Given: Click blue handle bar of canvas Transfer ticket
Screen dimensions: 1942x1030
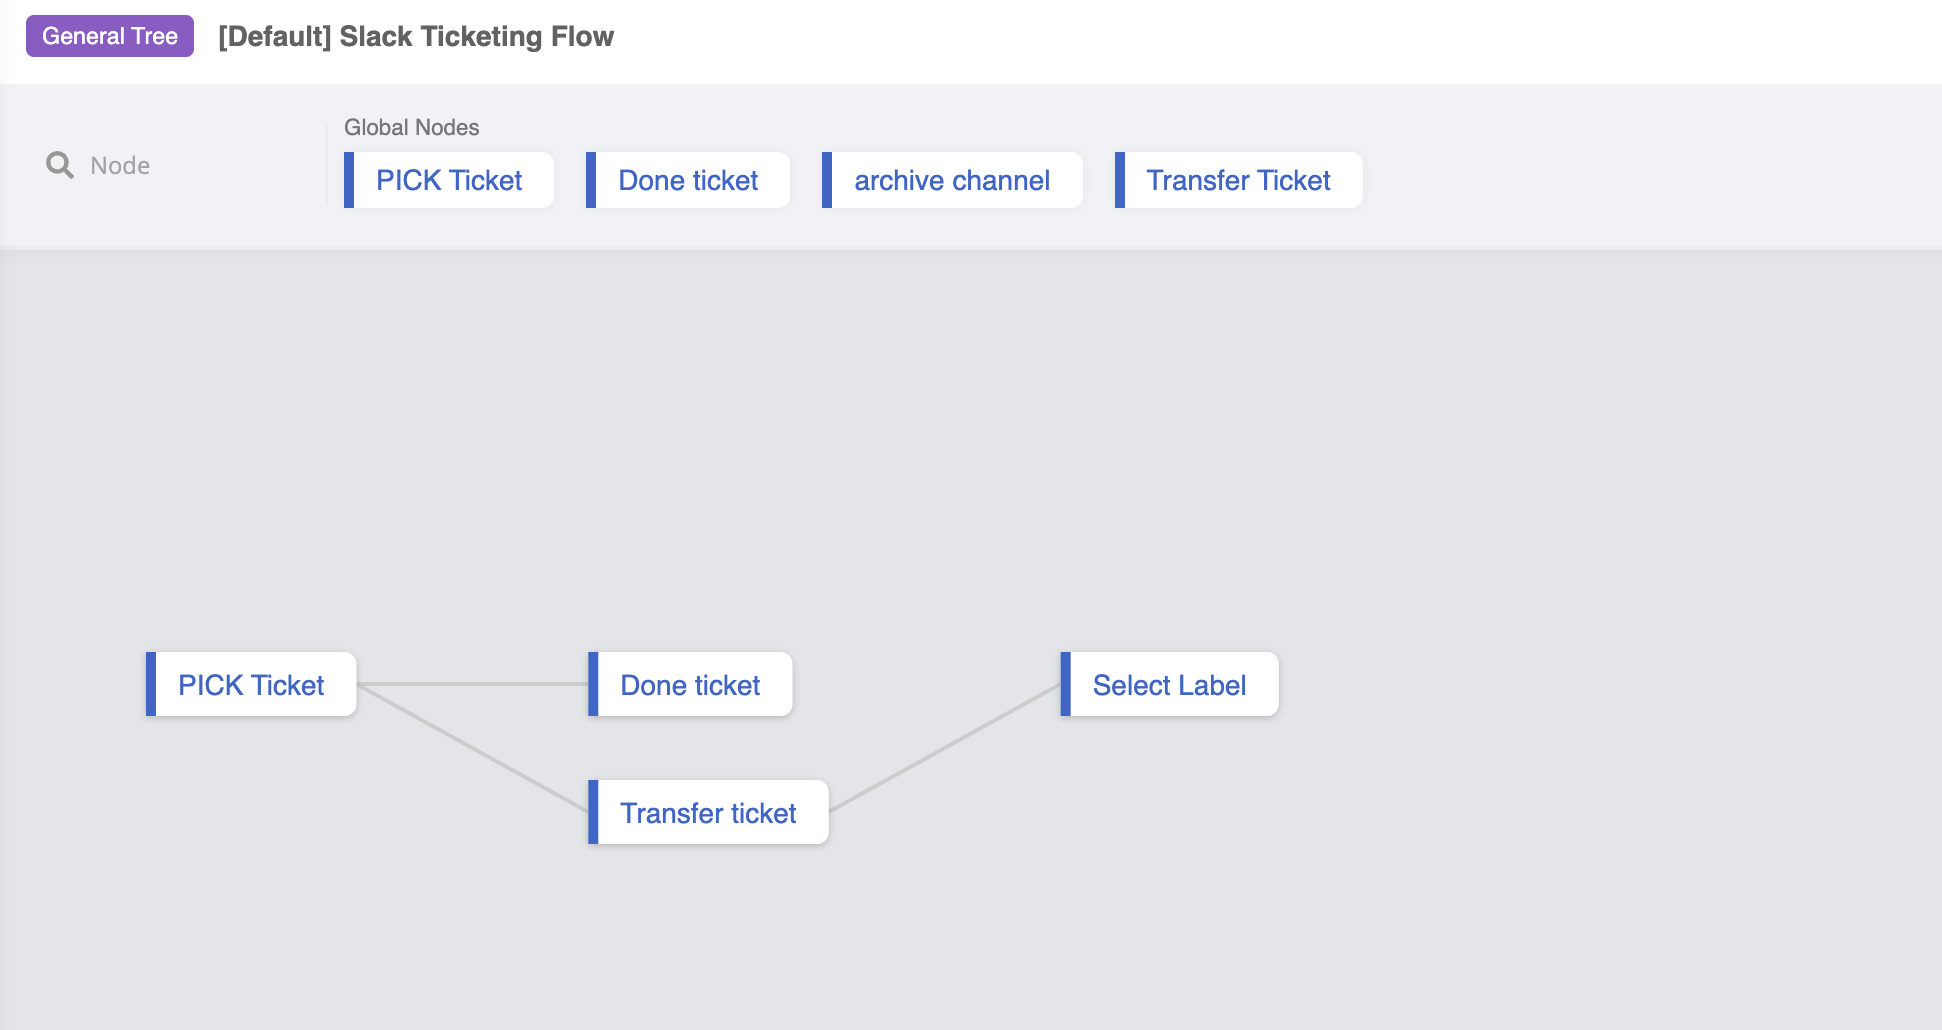Looking at the screenshot, I should pos(593,813).
